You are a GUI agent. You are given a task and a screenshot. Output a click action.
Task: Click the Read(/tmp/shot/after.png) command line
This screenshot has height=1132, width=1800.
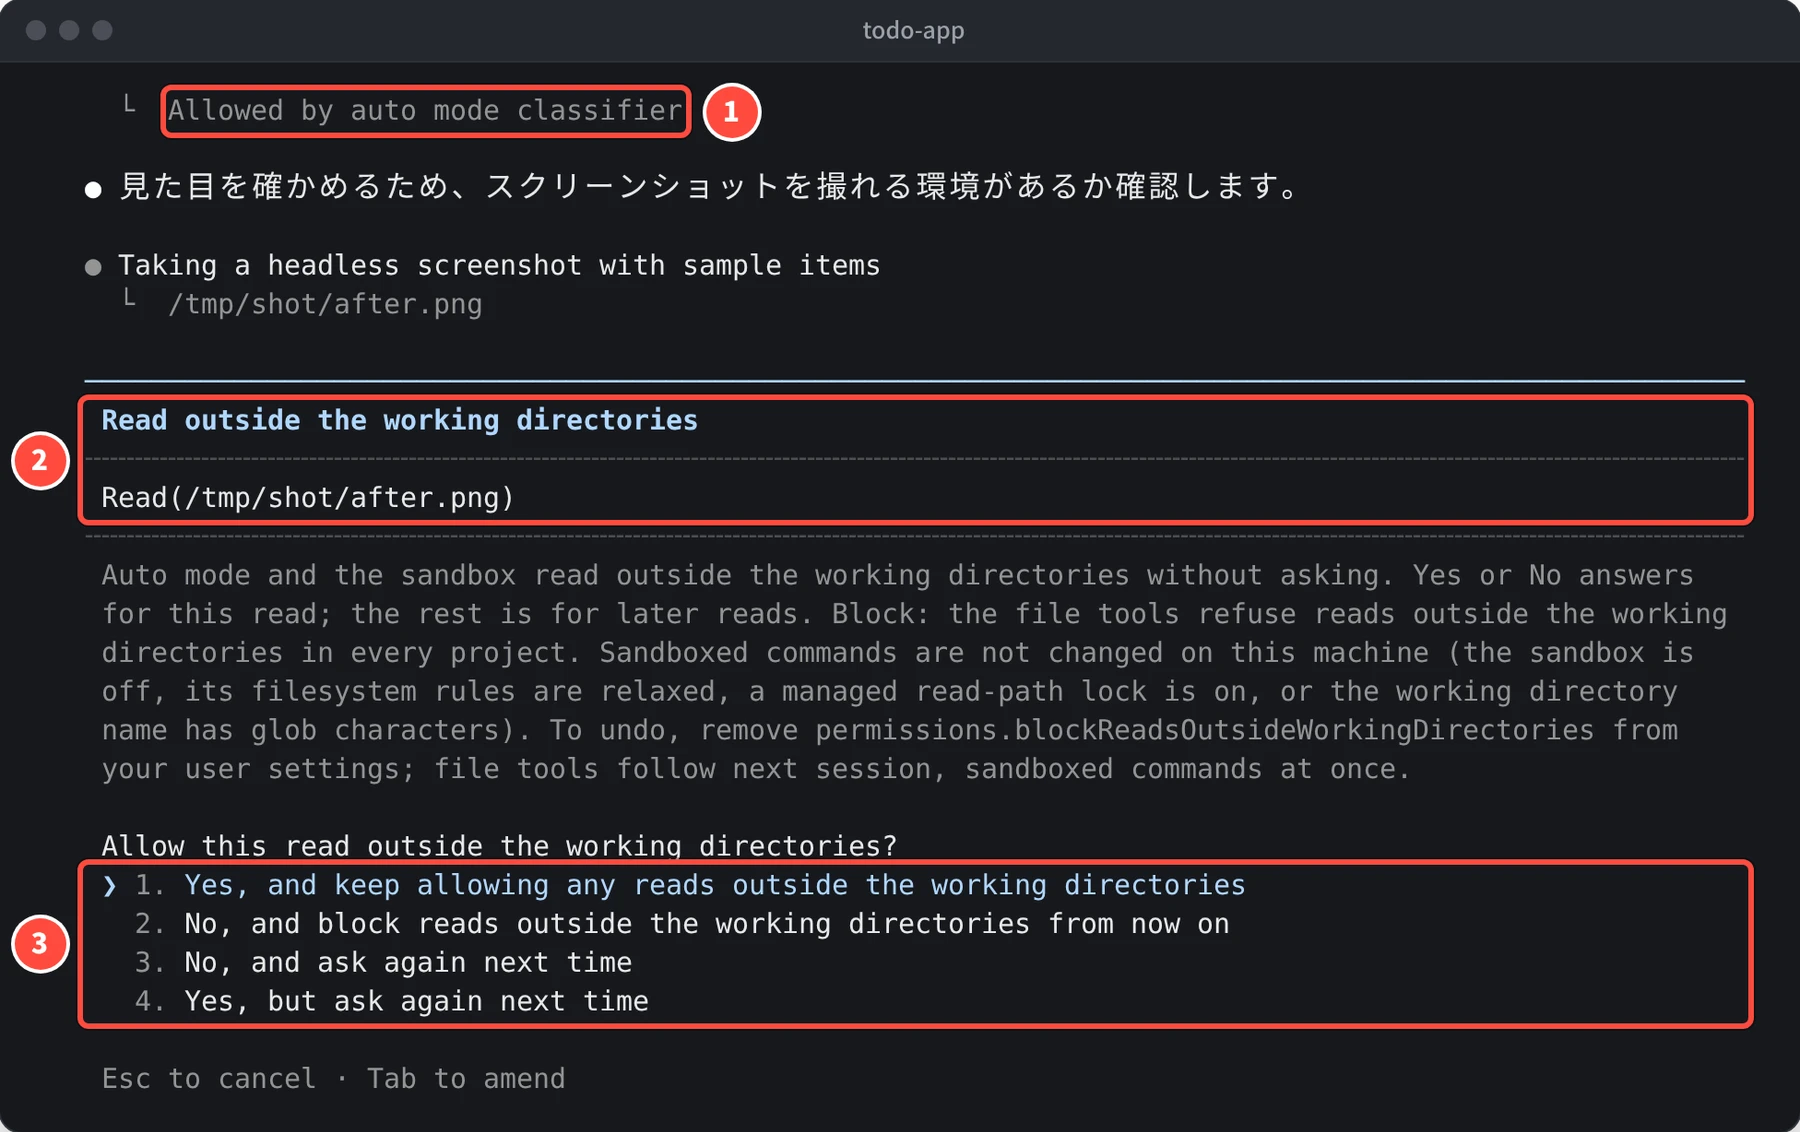tap(308, 498)
